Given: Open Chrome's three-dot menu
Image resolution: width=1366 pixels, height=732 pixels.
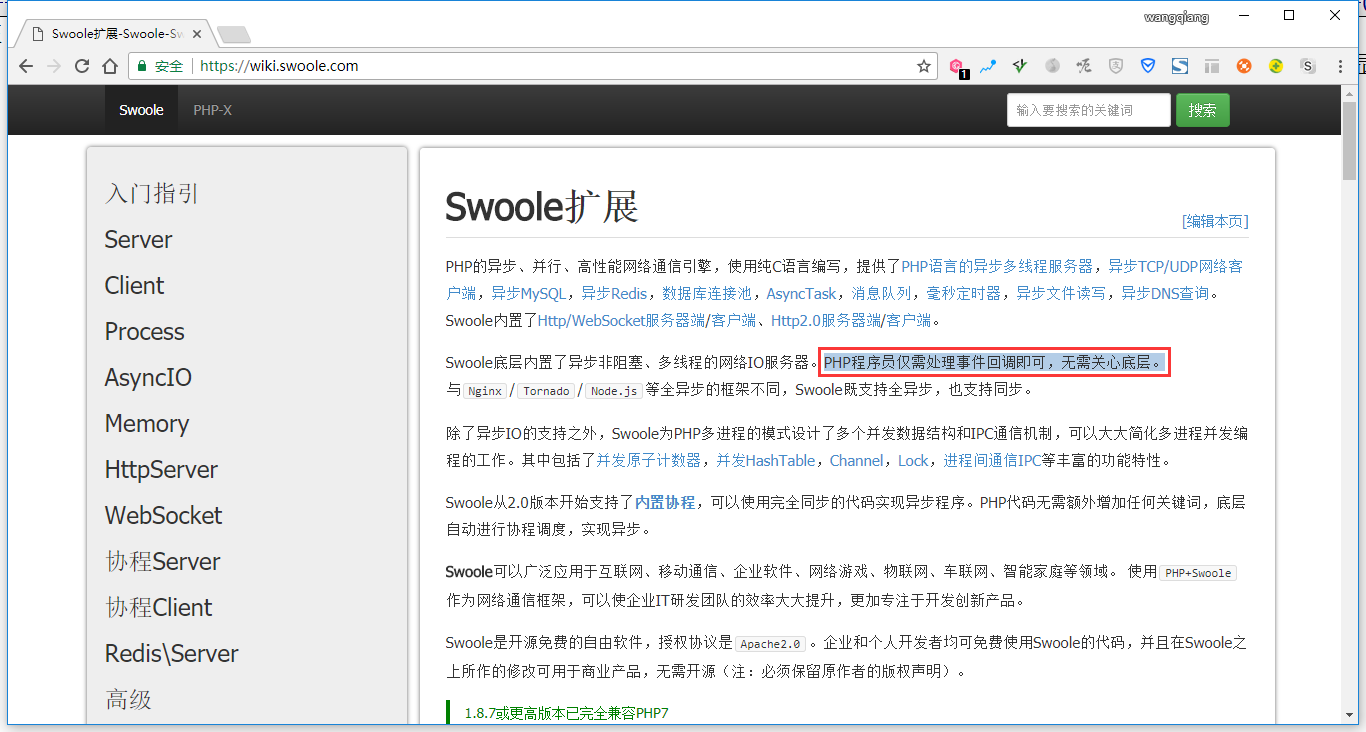Looking at the screenshot, I should click(x=1340, y=66).
